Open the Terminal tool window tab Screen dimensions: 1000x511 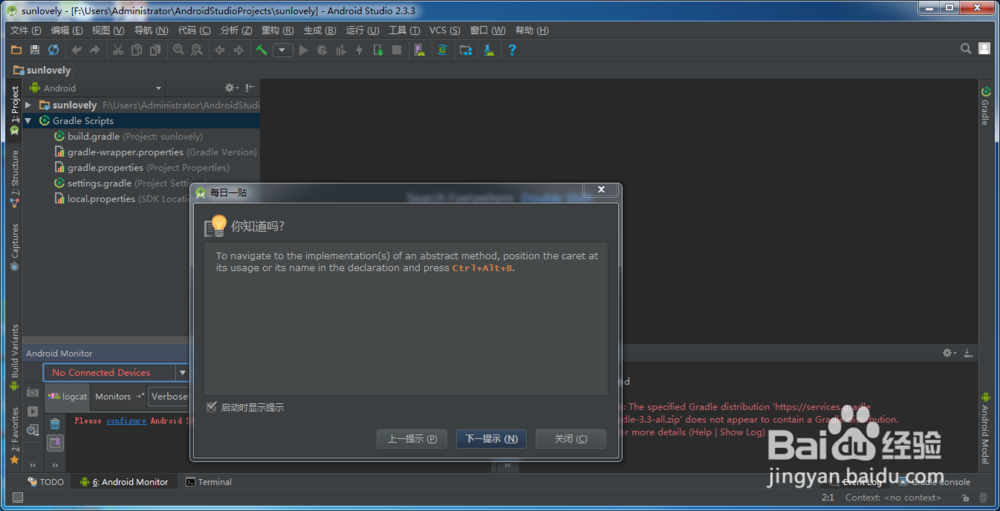pyautogui.click(x=209, y=482)
